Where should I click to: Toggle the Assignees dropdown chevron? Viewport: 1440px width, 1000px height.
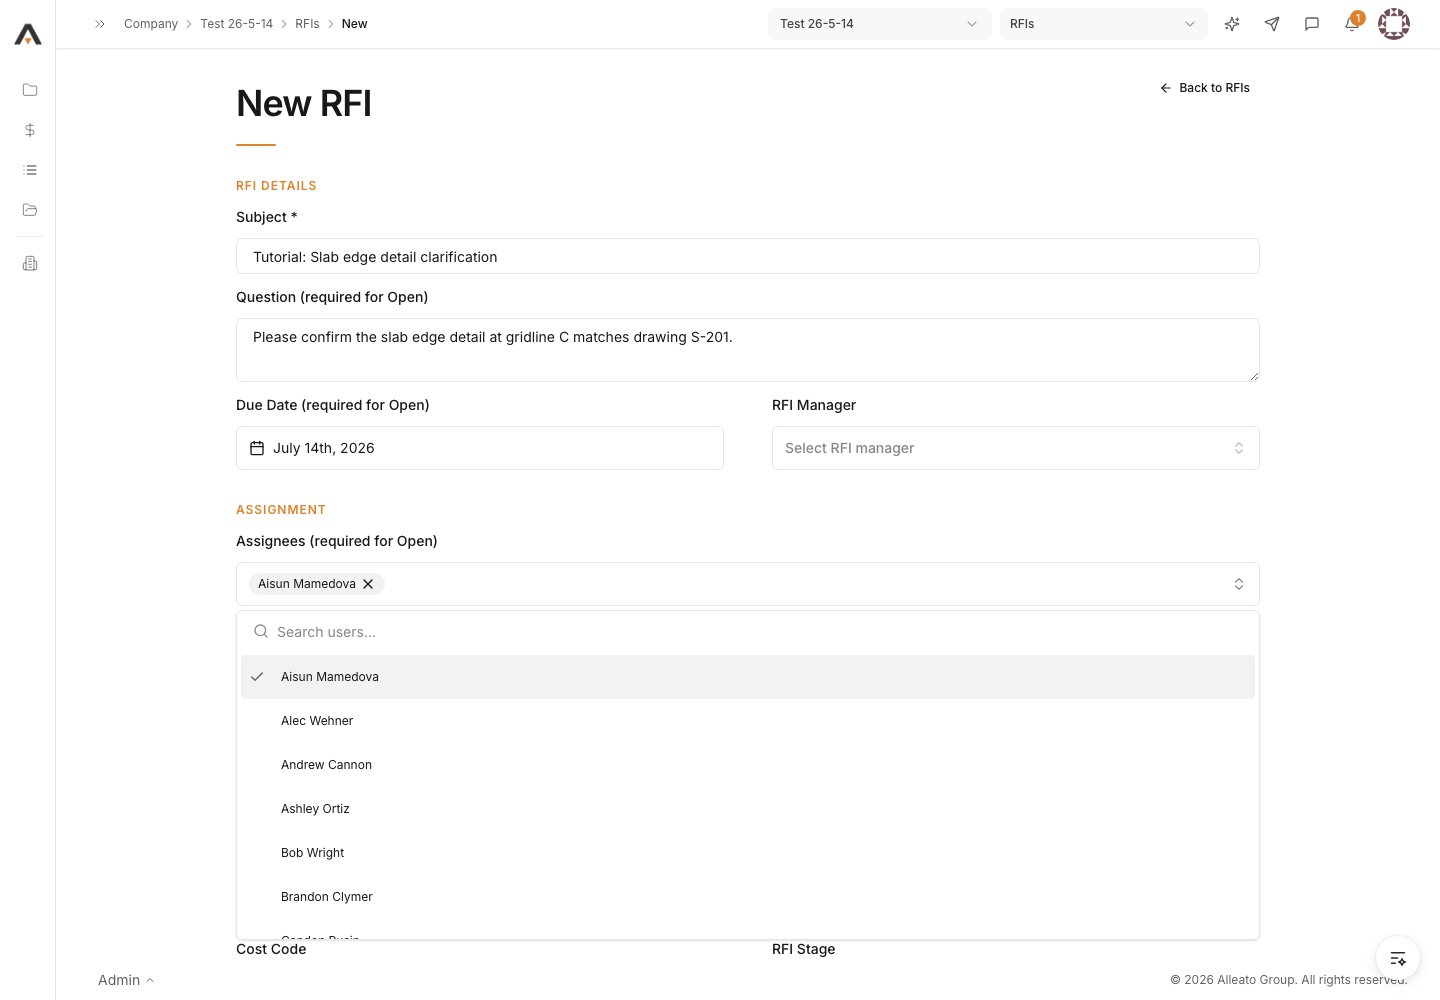click(1239, 584)
